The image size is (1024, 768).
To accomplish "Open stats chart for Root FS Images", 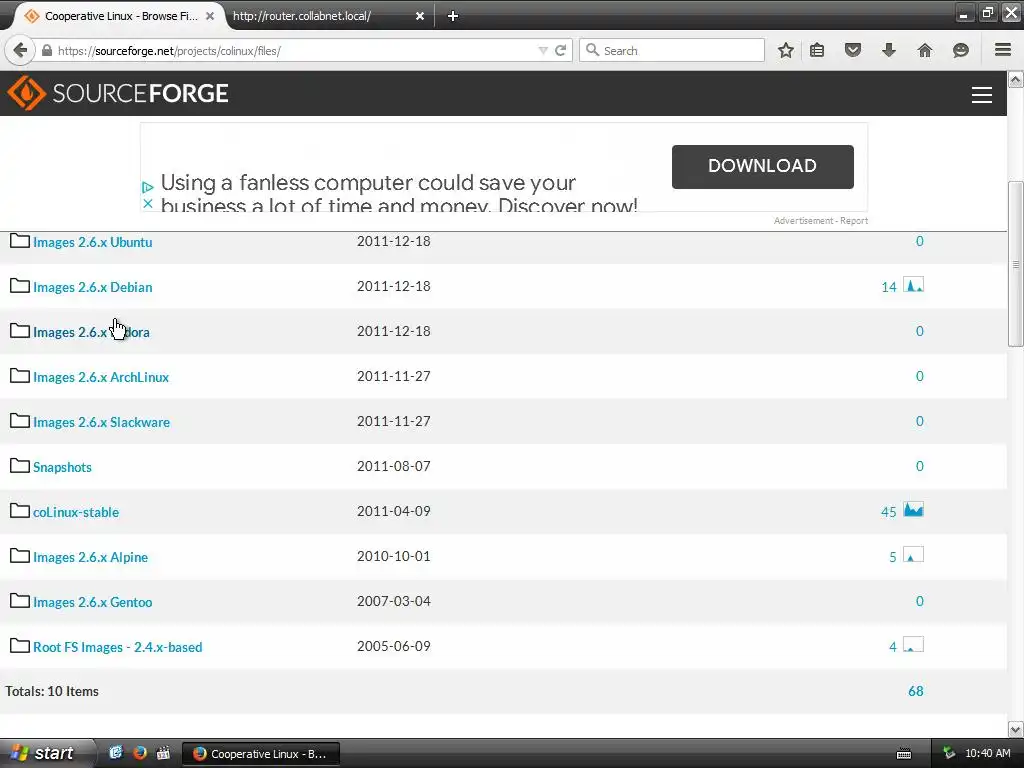I will 914,645.
